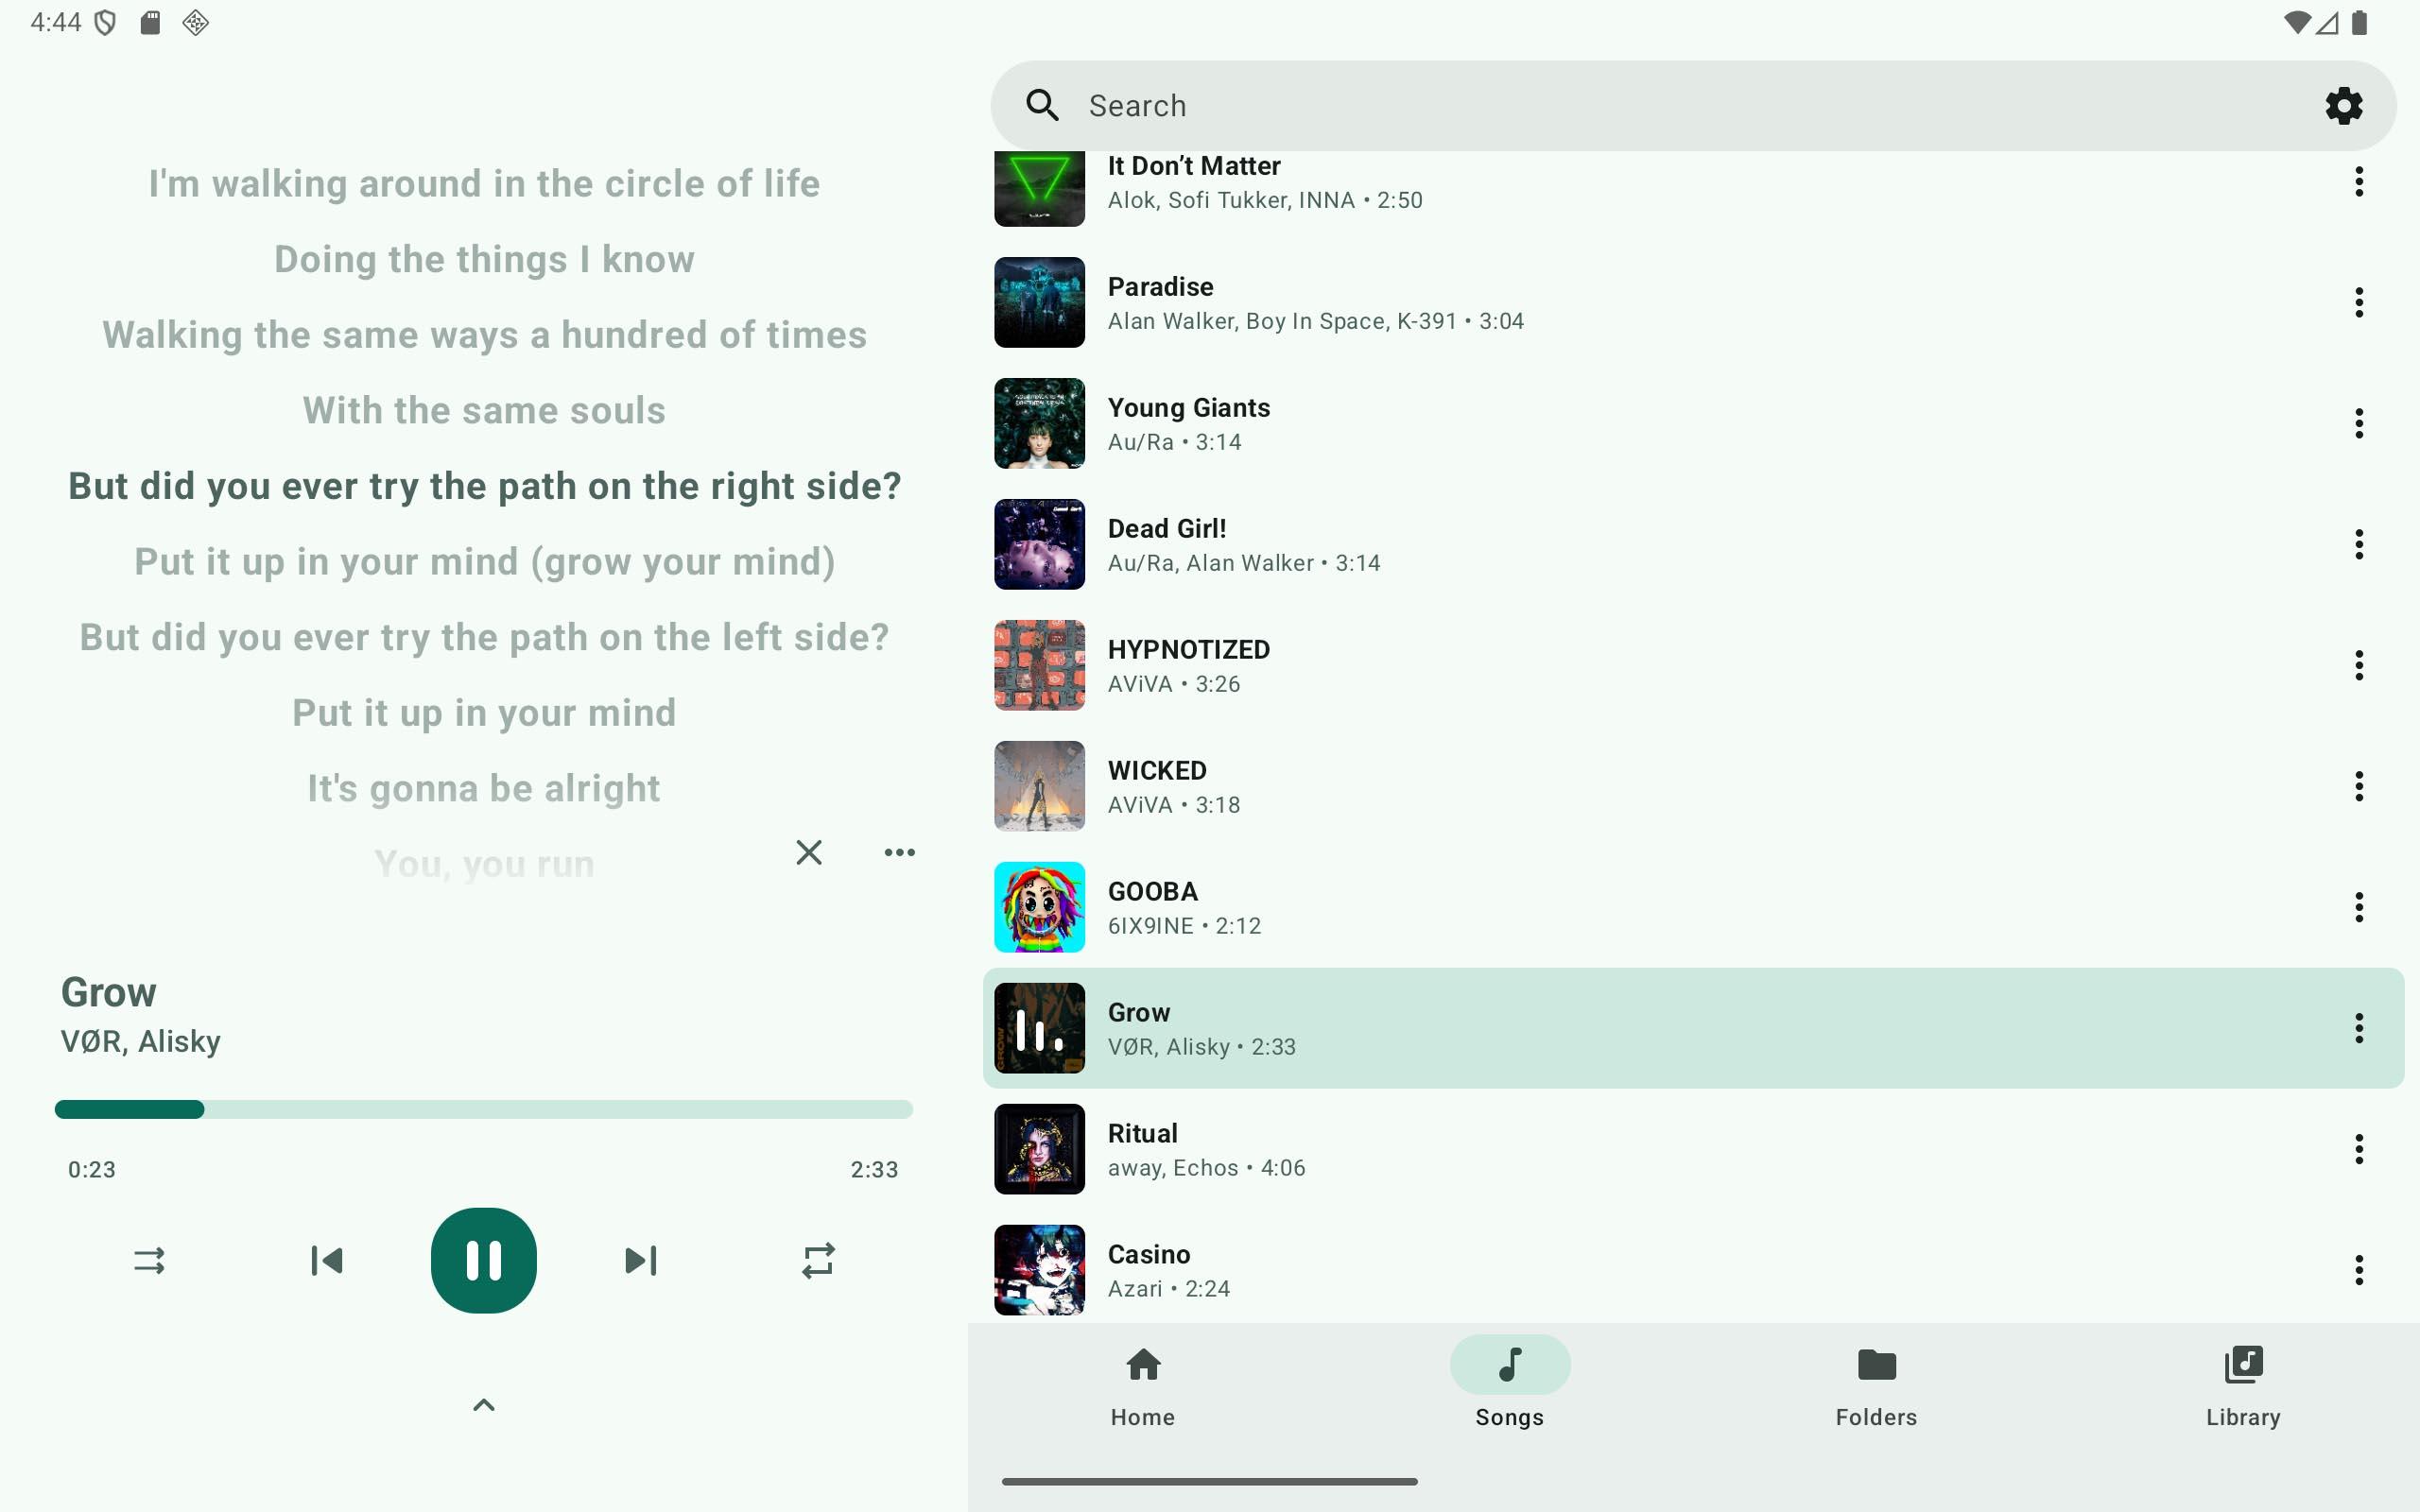This screenshot has width=2420, height=1512.
Task: Seek within the playback progress bar
Action: pyautogui.click(x=484, y=1109)
